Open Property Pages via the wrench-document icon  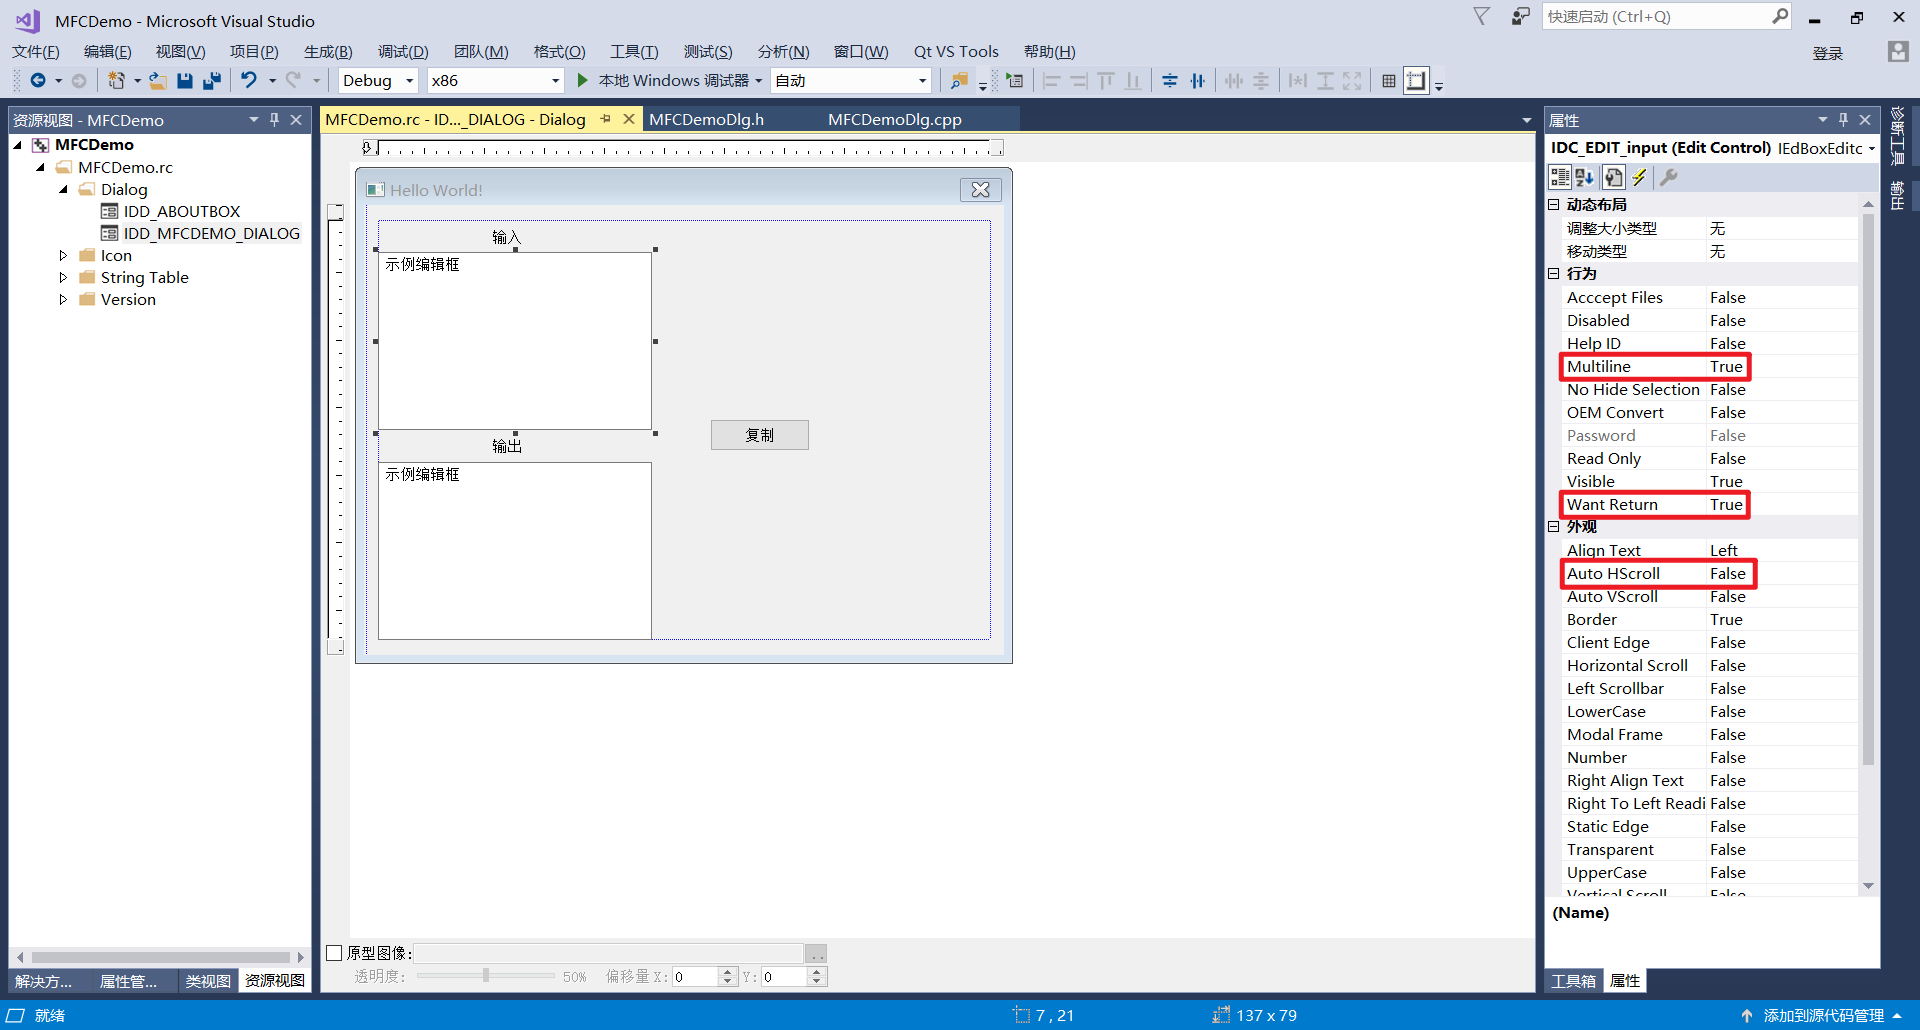coord(1614,177)
